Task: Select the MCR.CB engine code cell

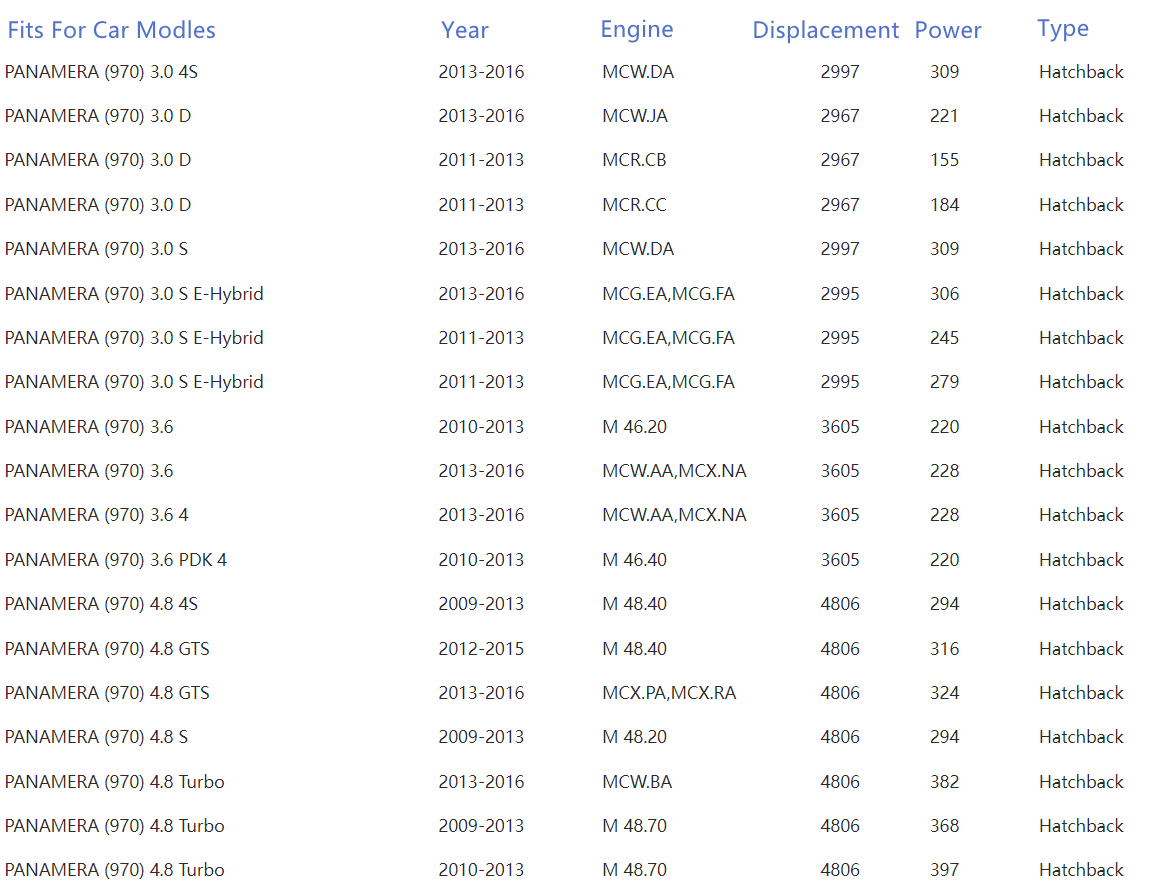Action: point(634,160)
